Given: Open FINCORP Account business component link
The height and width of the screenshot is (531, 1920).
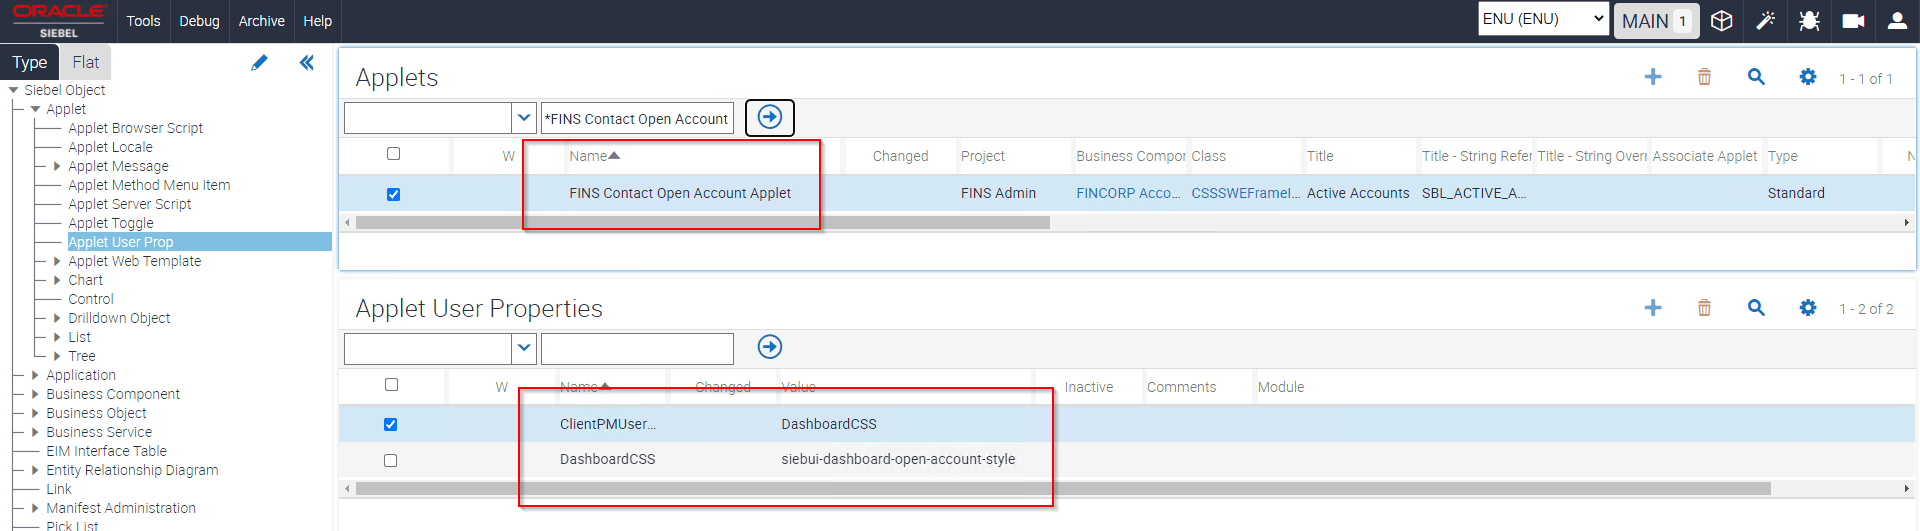Looking at the screenshot, I should tap(1128, 193).
